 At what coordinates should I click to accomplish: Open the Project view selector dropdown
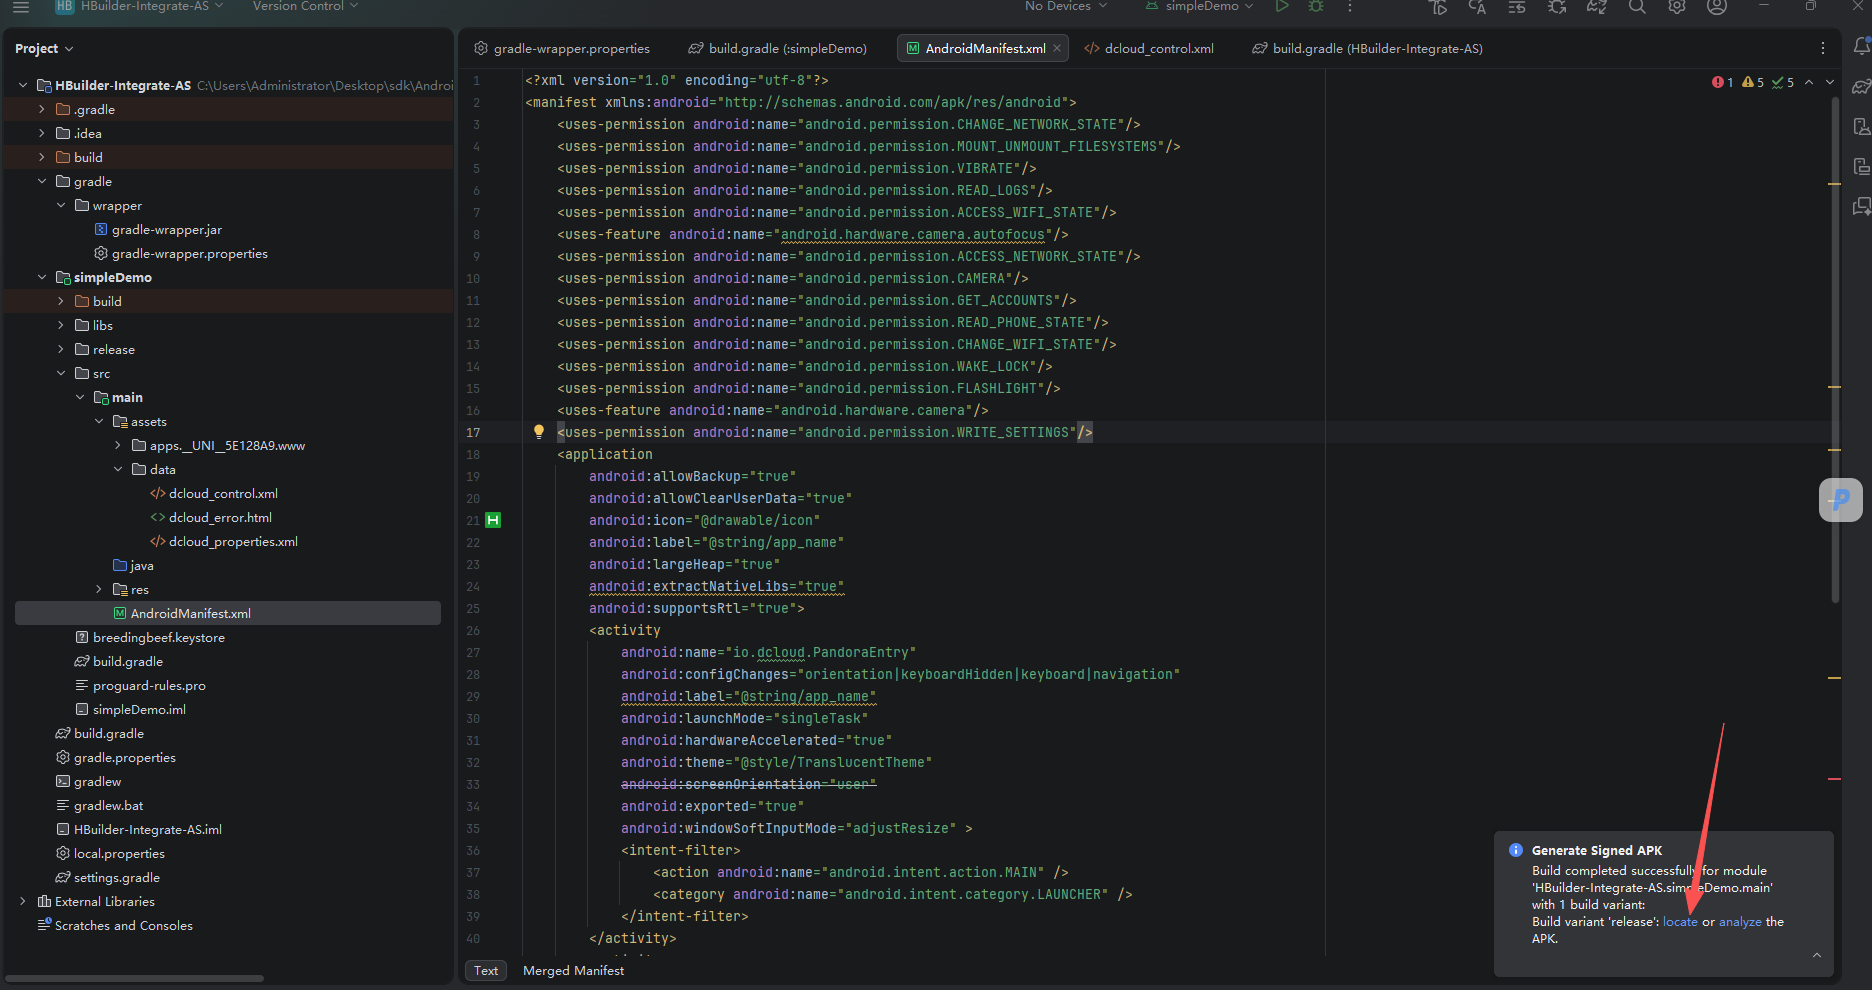(x=44, y=48)
